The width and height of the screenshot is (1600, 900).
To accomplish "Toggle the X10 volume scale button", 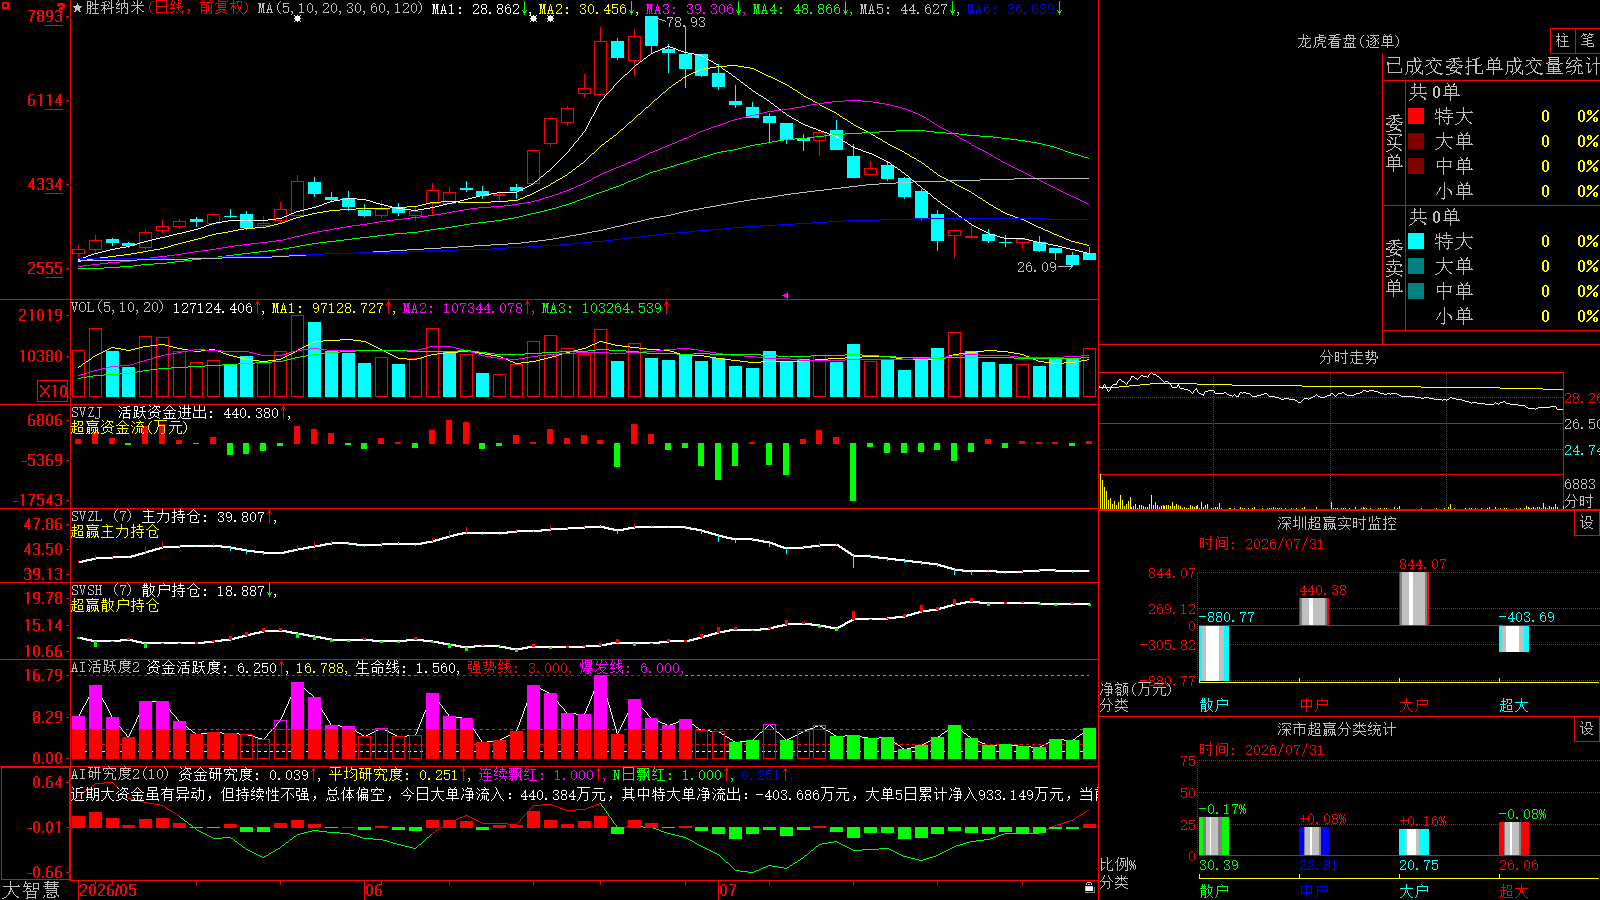I will (53, 391).
